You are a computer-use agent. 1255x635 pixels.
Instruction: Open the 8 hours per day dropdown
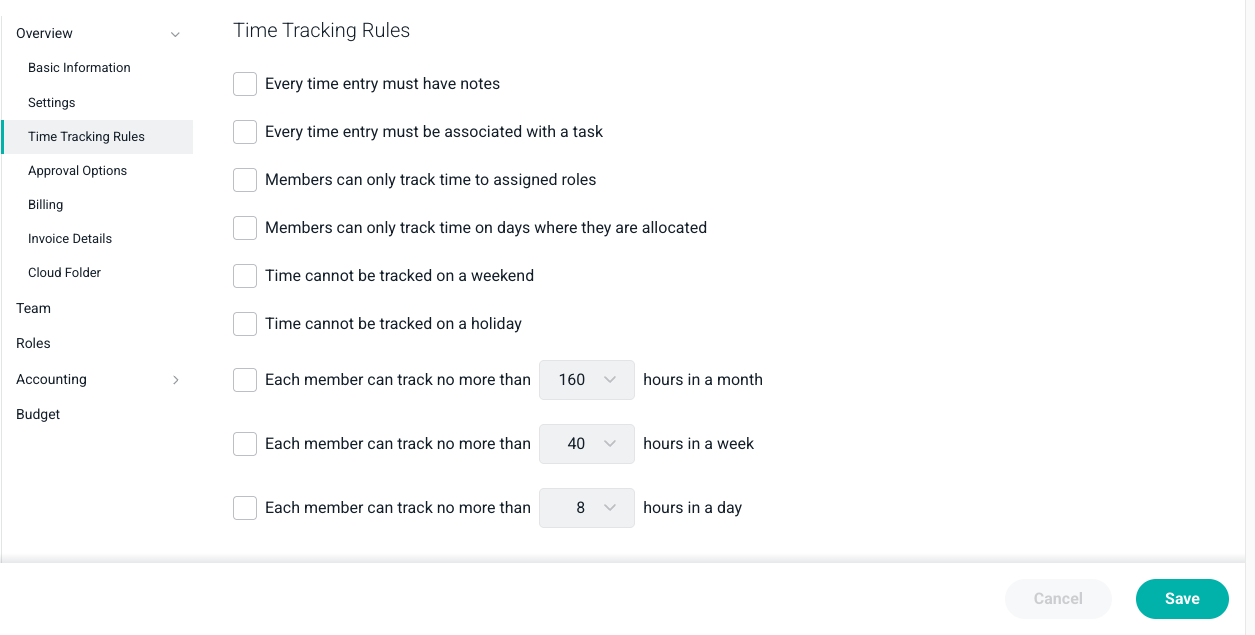587,508
